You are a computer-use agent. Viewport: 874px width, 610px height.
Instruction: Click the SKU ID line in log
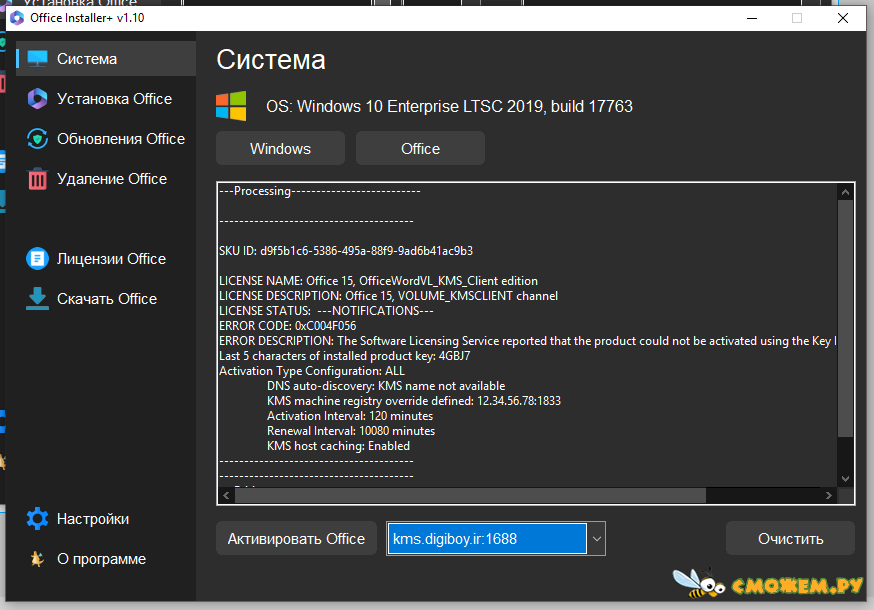click(346, 251)
